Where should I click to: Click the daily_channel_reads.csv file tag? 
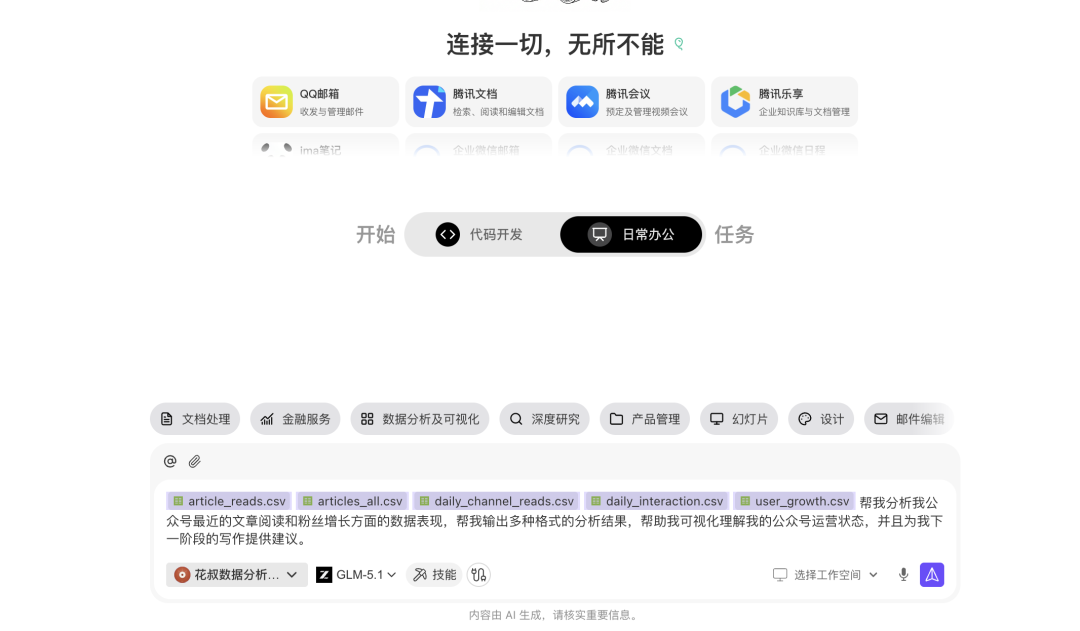click(497, 501)
